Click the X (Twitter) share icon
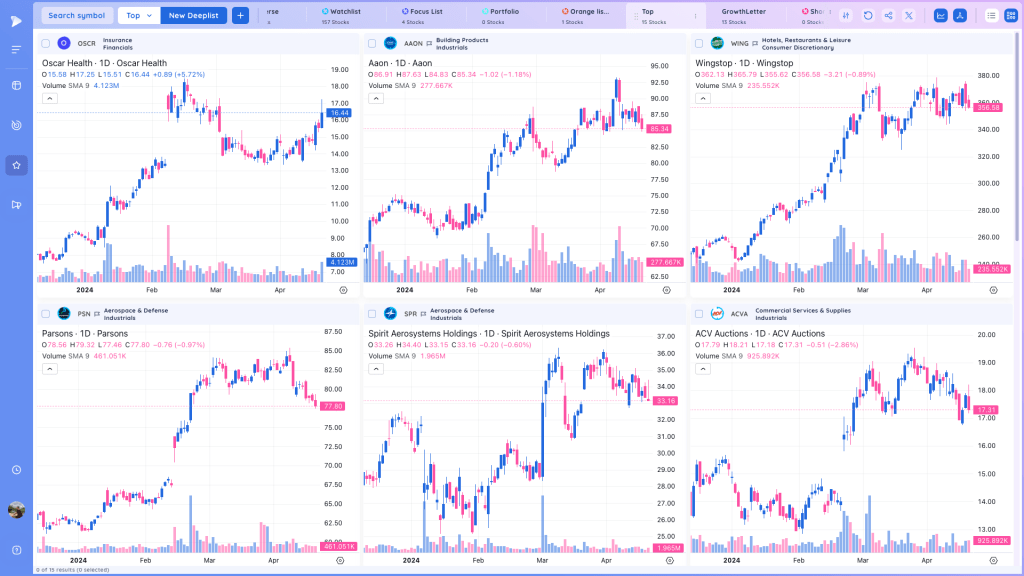1024x576 pixels. coord(908,16)
